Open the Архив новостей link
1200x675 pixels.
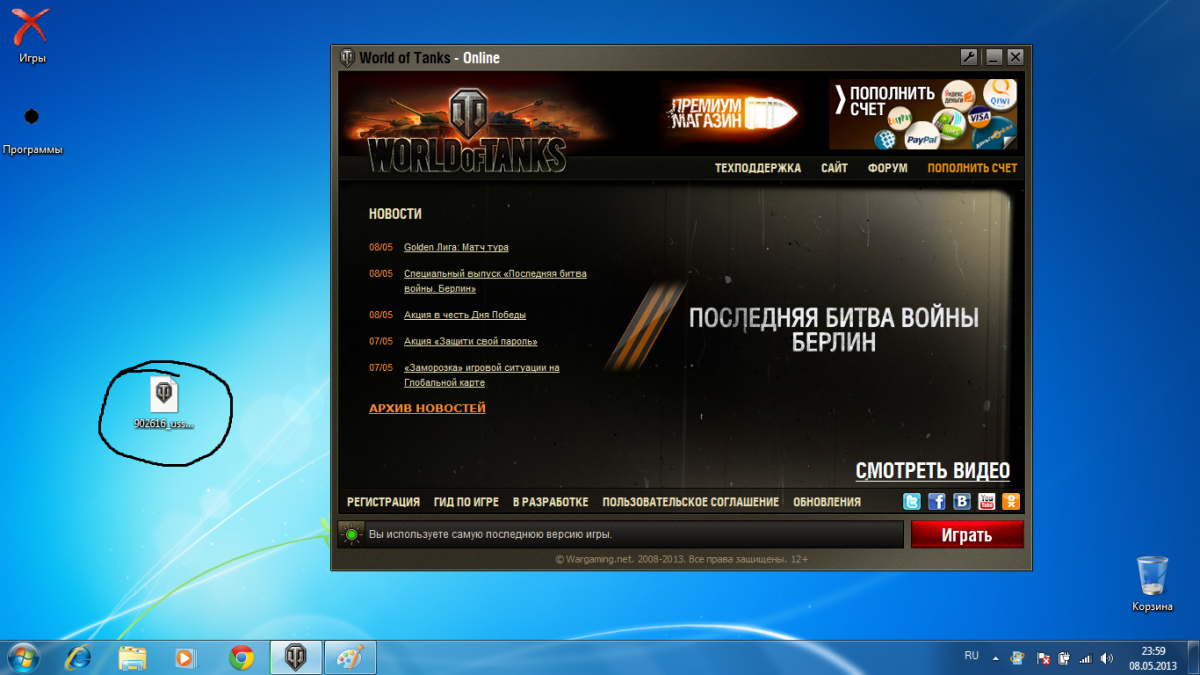click(x=427, y=408)
